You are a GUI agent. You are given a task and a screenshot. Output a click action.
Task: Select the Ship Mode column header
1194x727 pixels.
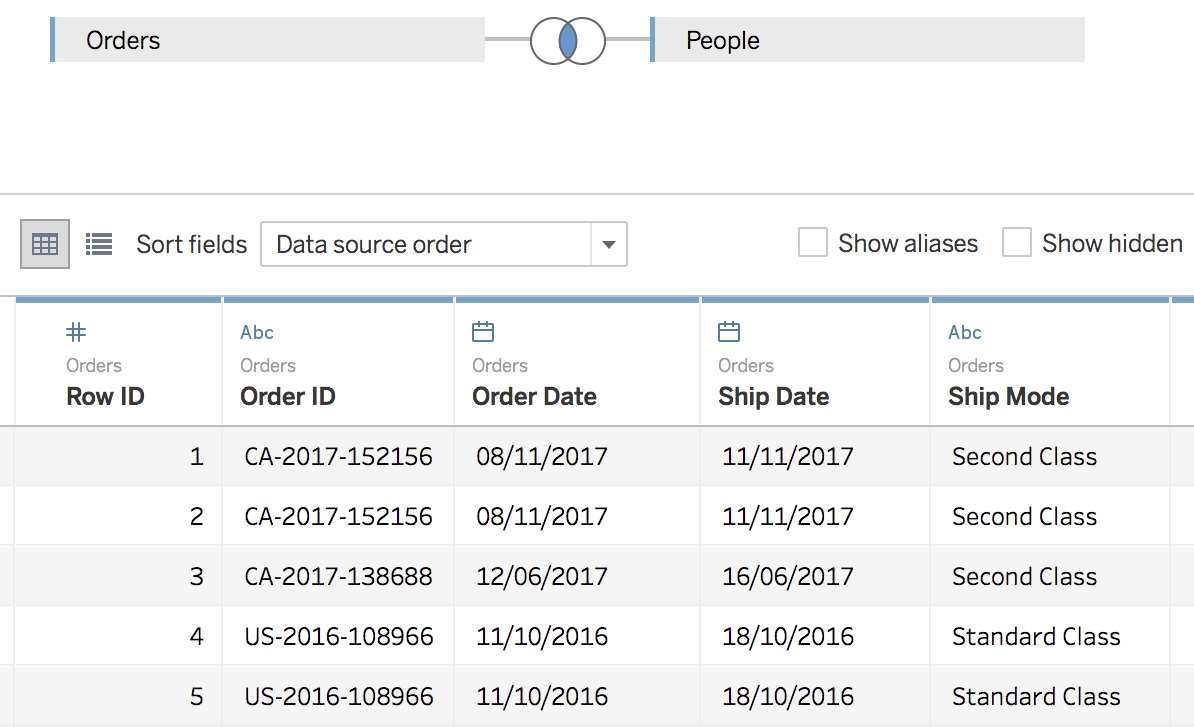coord(1008,397)
